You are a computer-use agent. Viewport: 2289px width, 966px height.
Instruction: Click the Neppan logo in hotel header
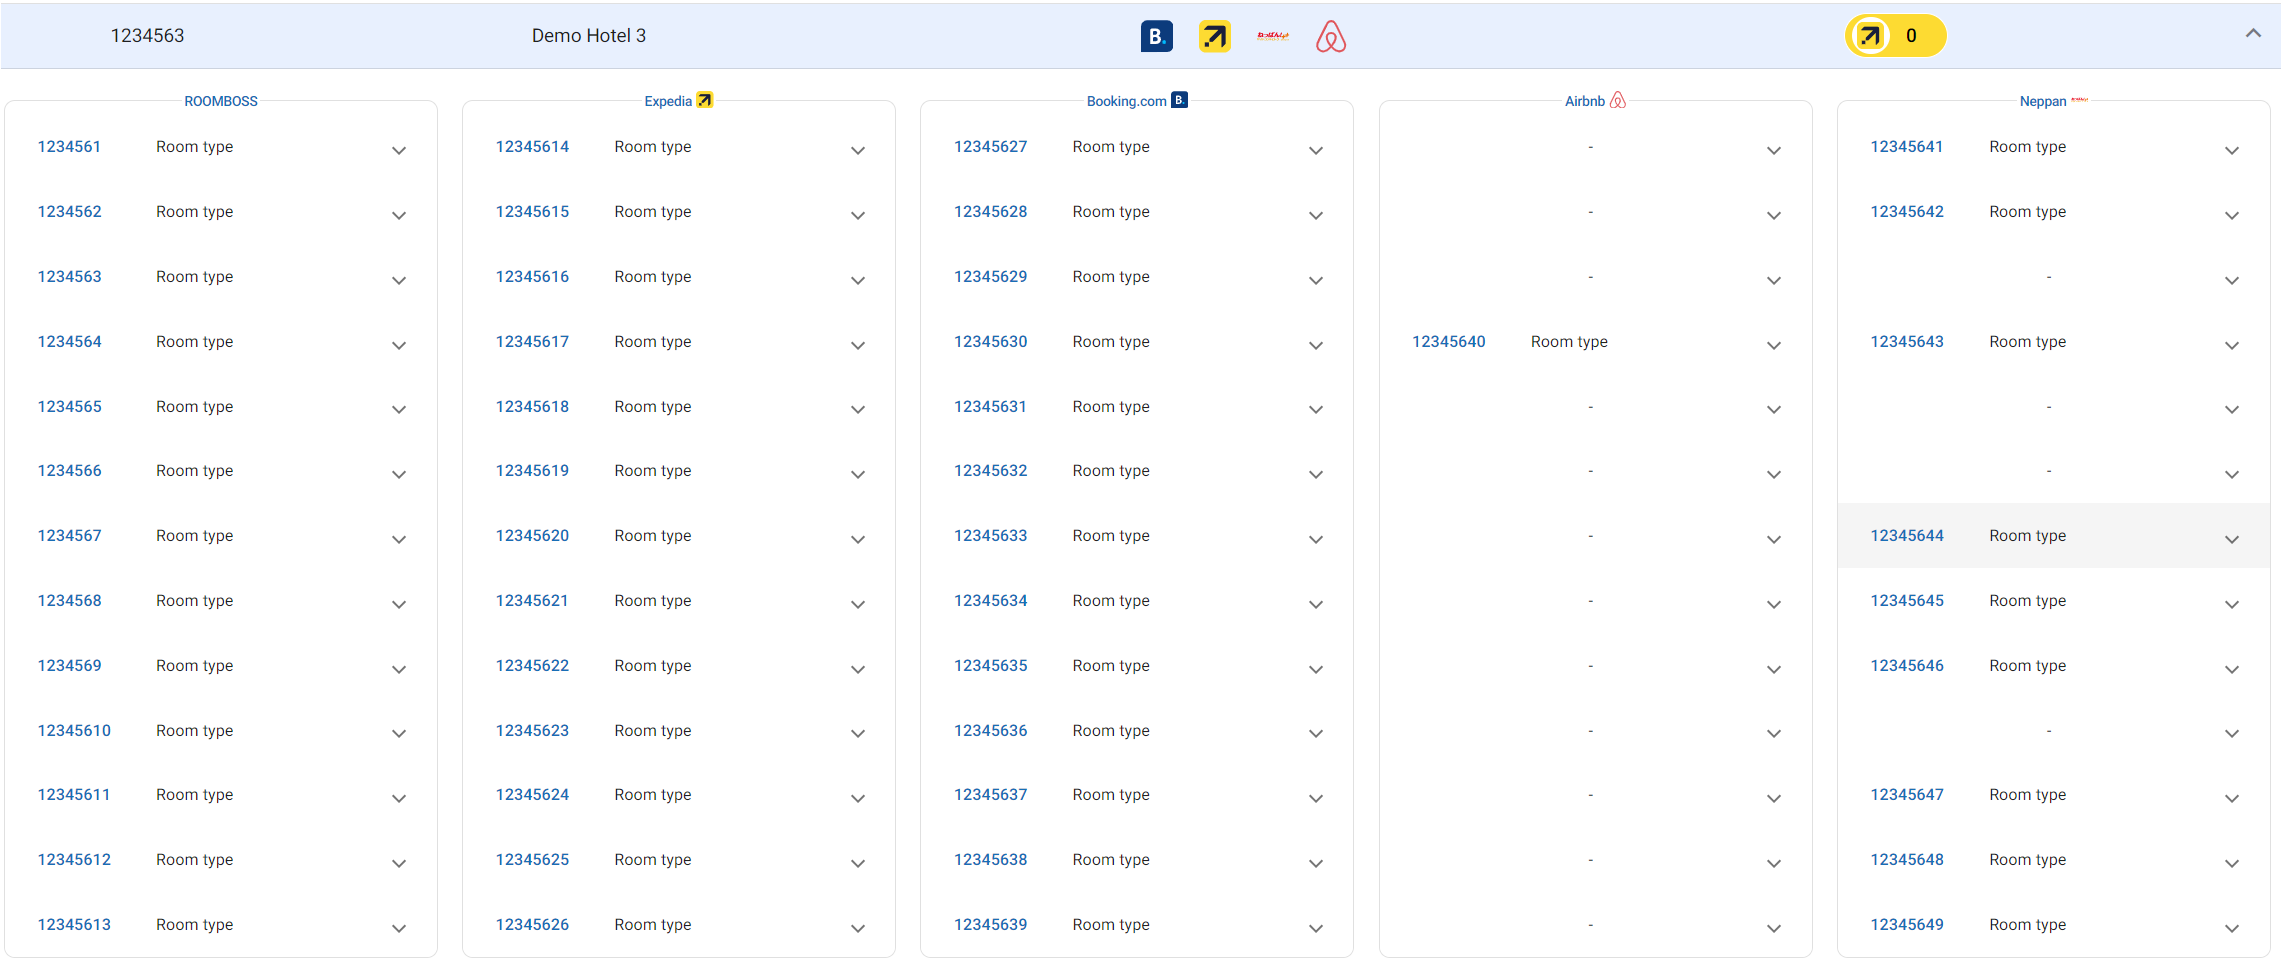tap(1272, 36)
